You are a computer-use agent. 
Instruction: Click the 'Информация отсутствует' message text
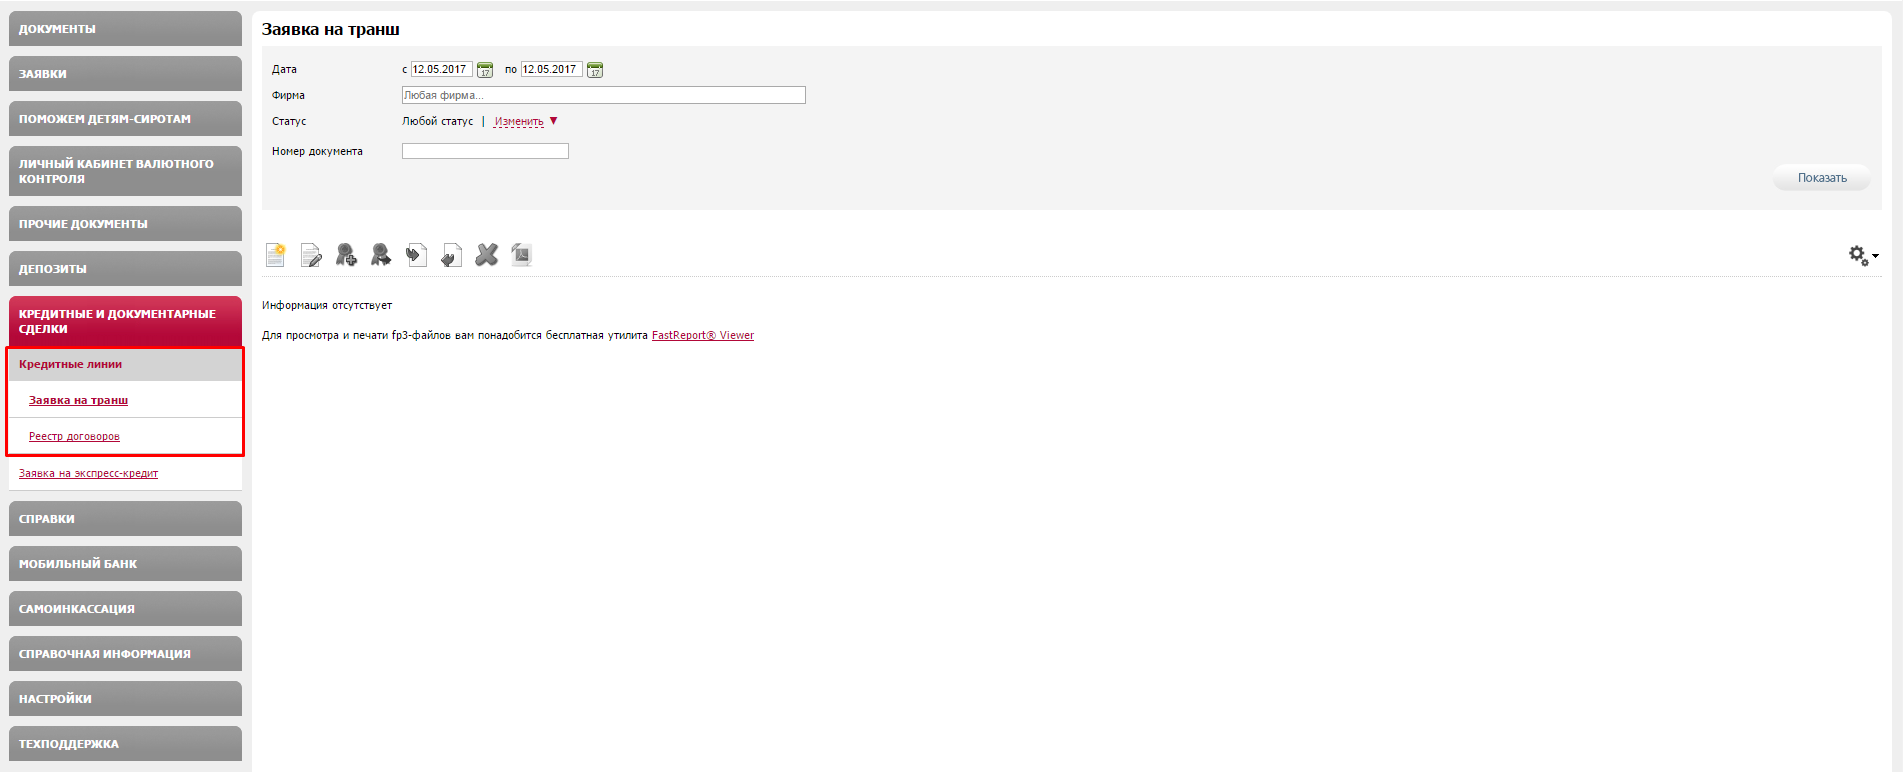click(327, 305)
